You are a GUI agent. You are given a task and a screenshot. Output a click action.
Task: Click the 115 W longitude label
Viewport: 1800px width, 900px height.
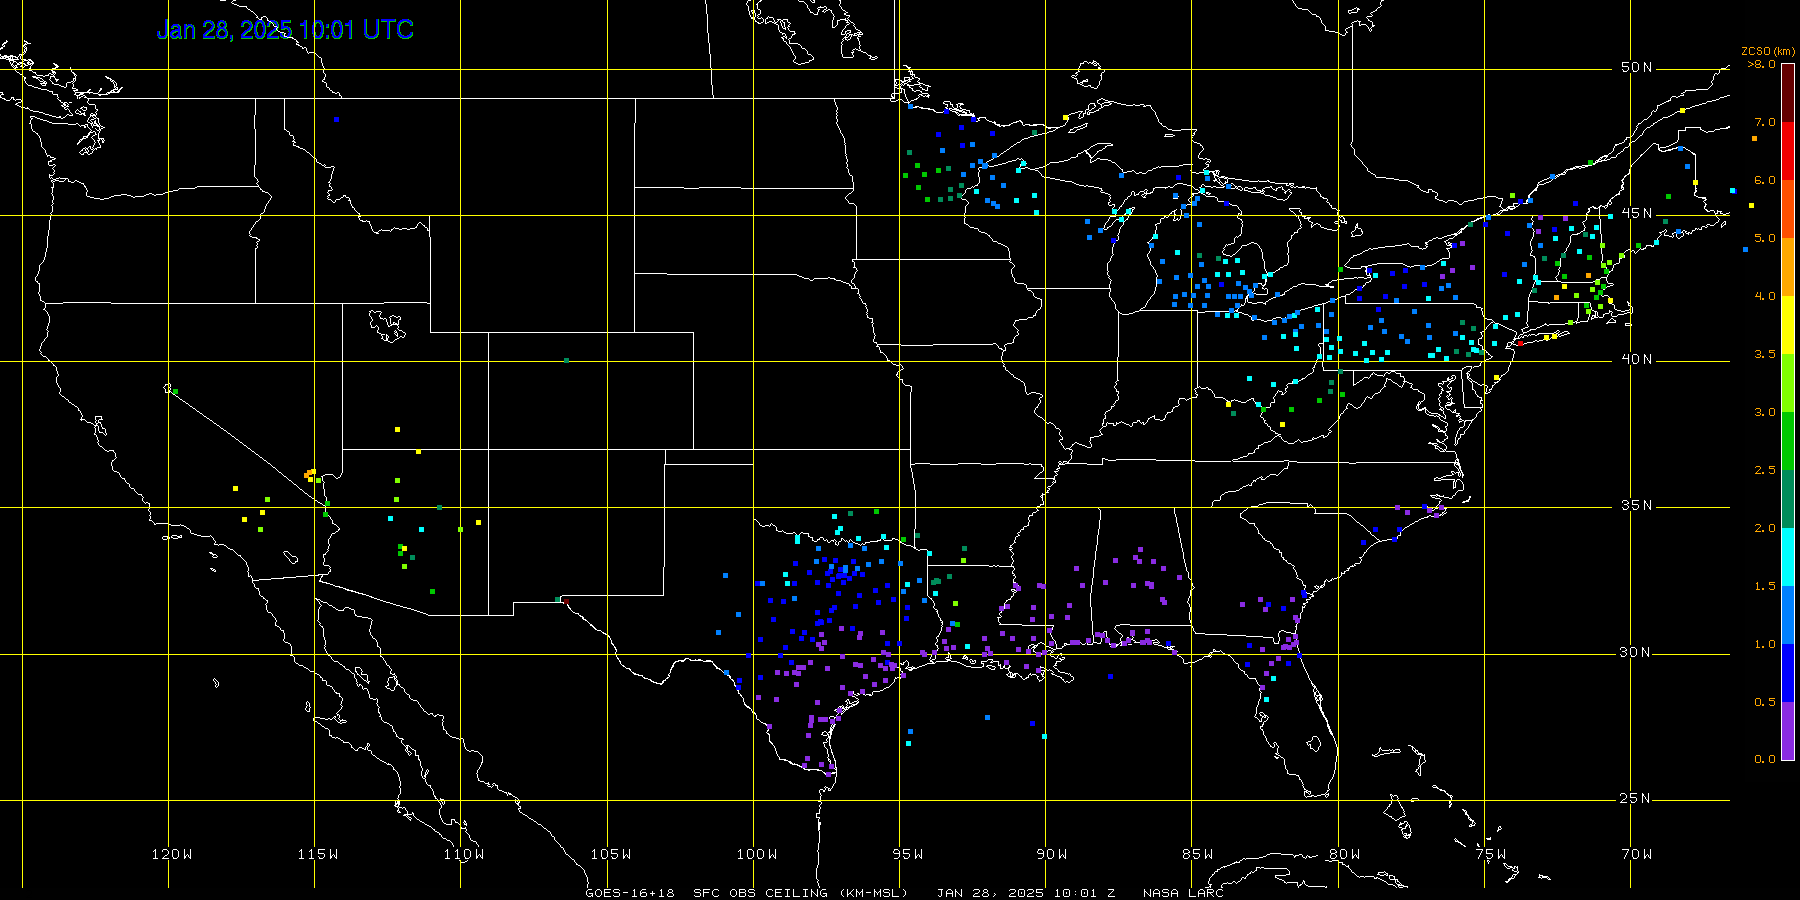tap(318, 854)
